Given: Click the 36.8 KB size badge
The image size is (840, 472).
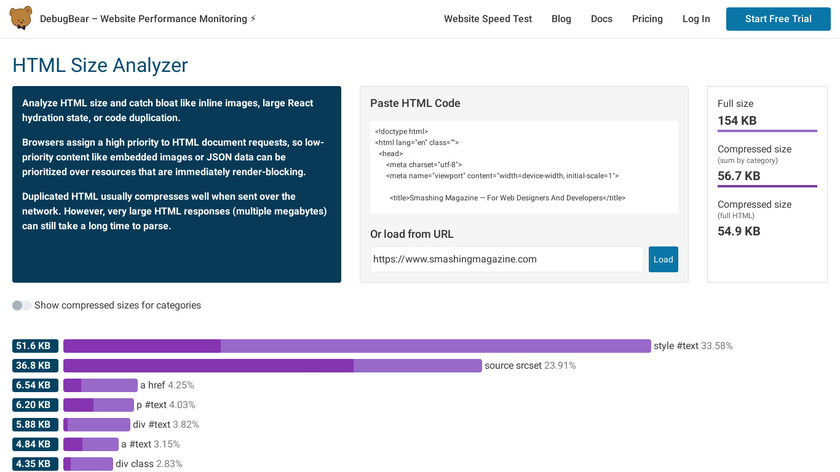Looking at the screenshot, I should tap(34, 366).
